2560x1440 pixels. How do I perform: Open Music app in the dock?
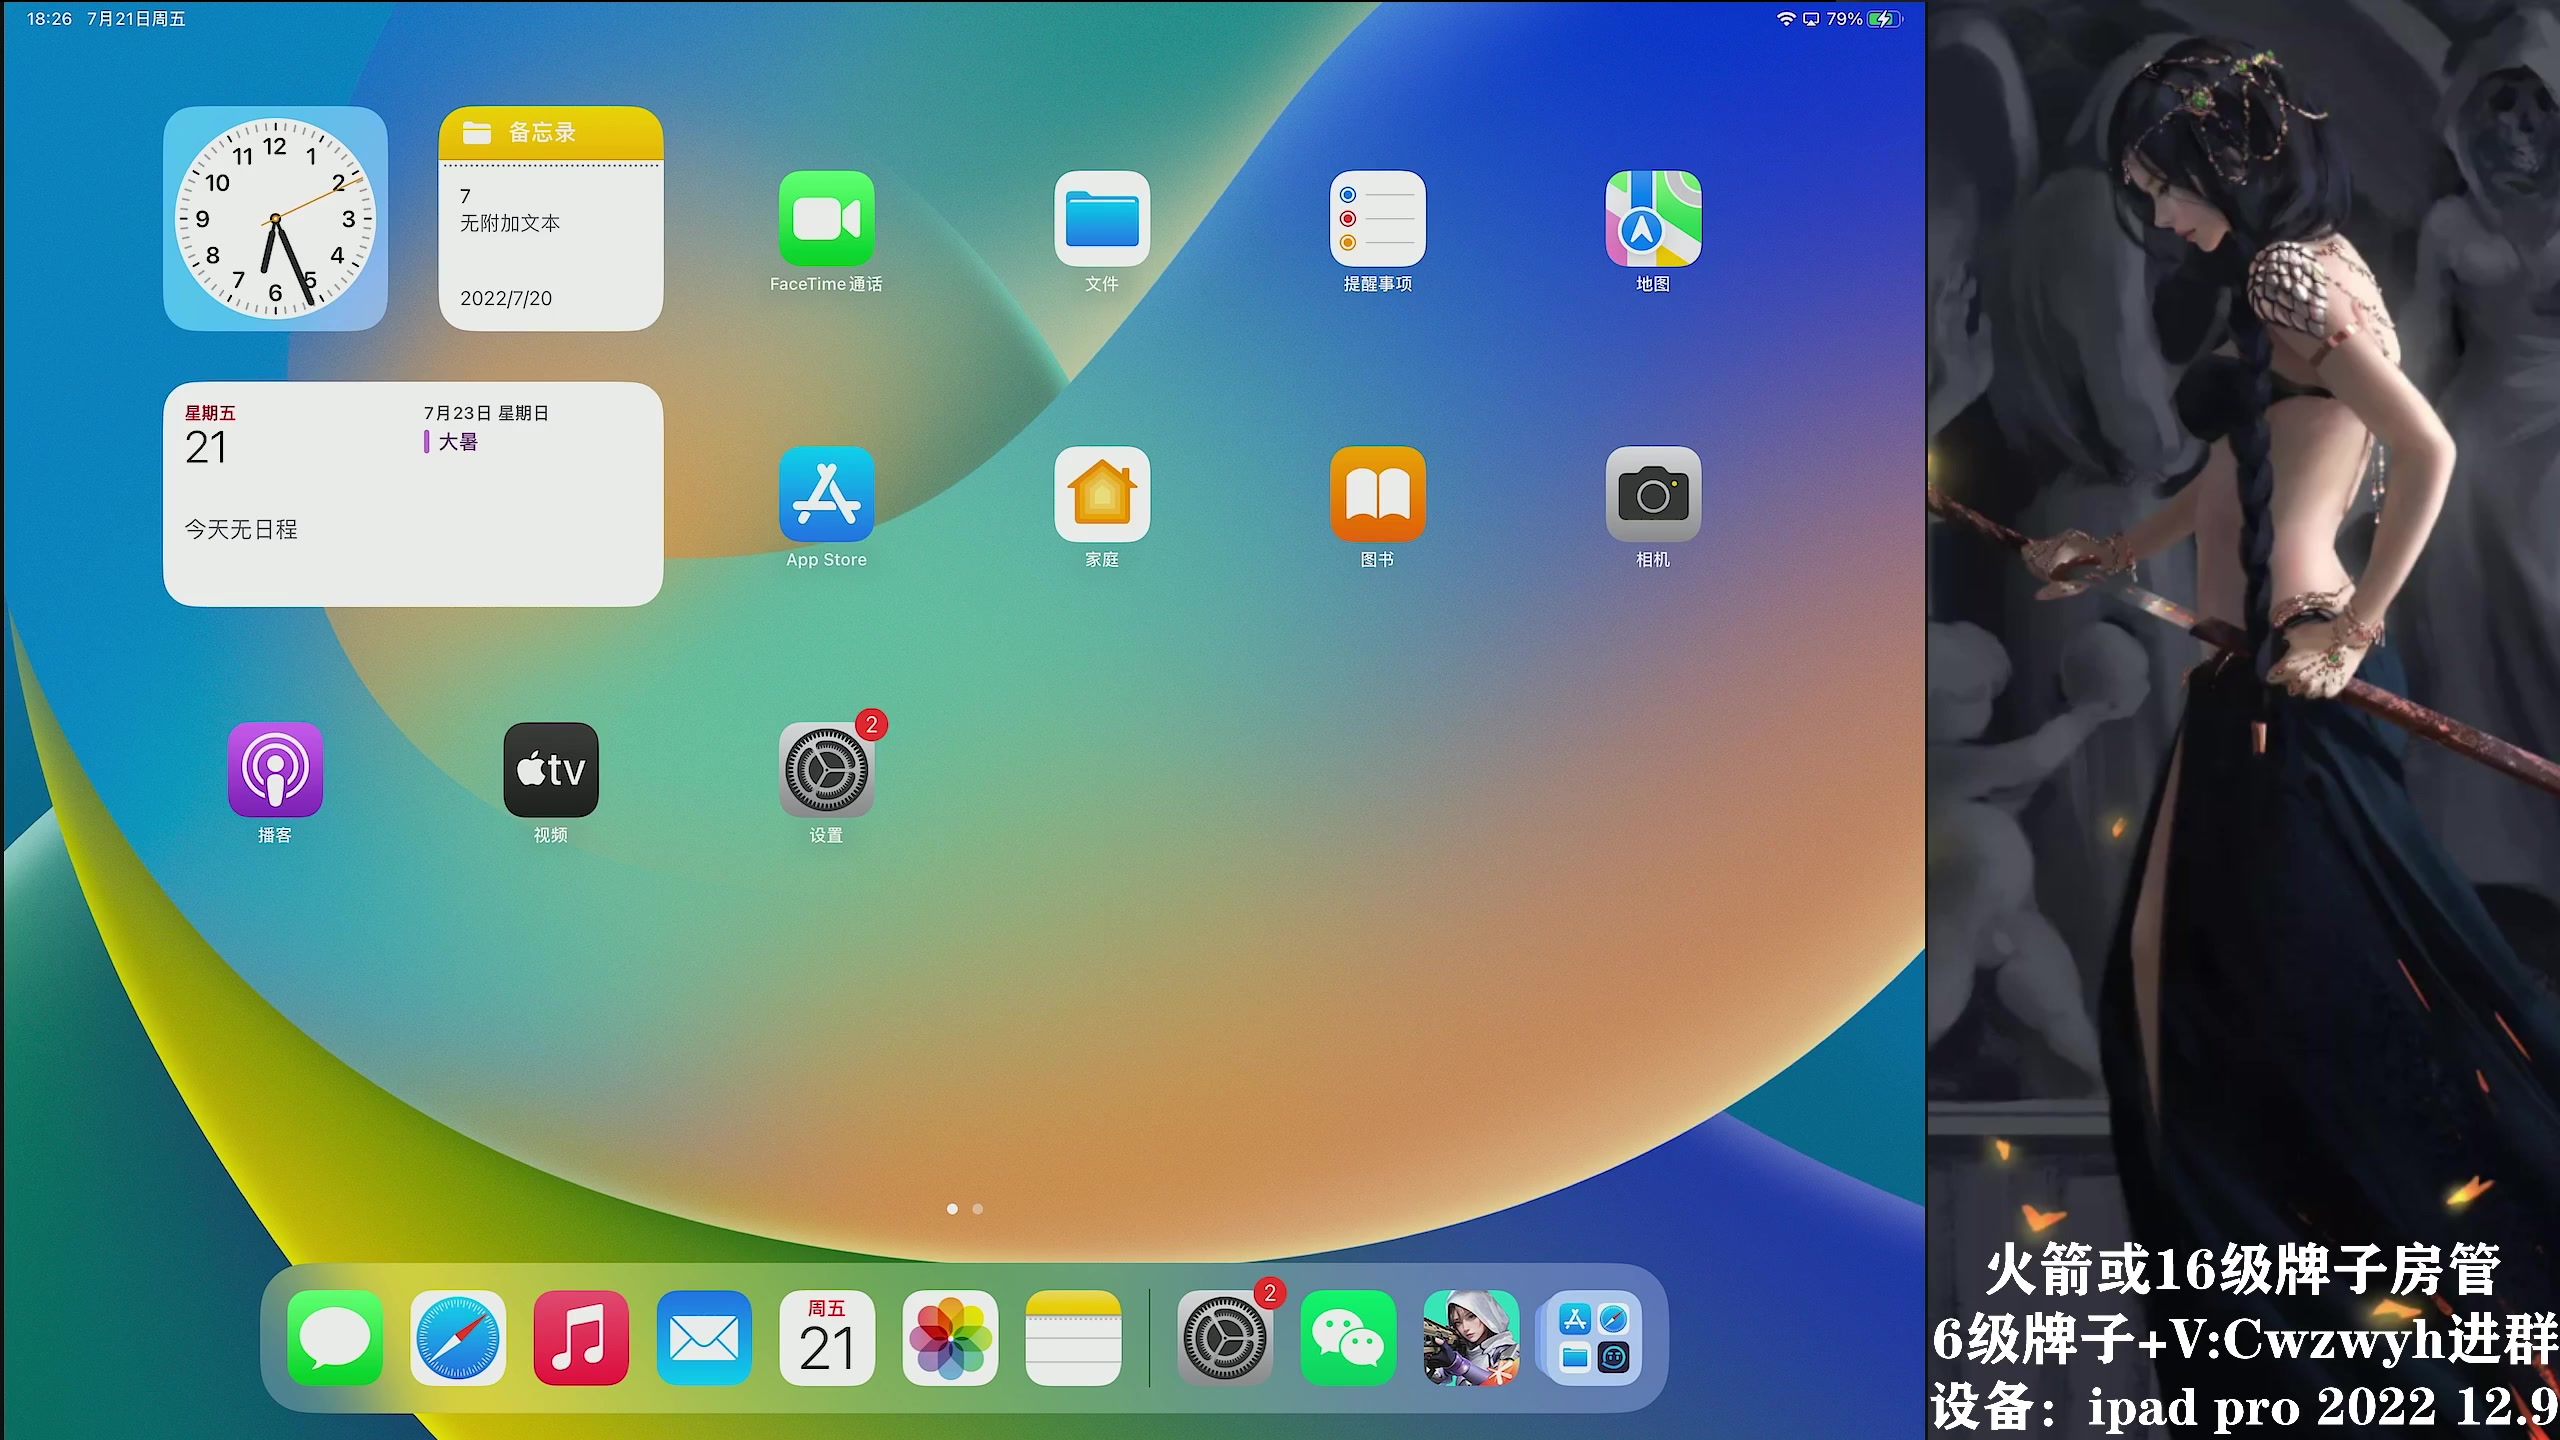(x=581, y=1338)
